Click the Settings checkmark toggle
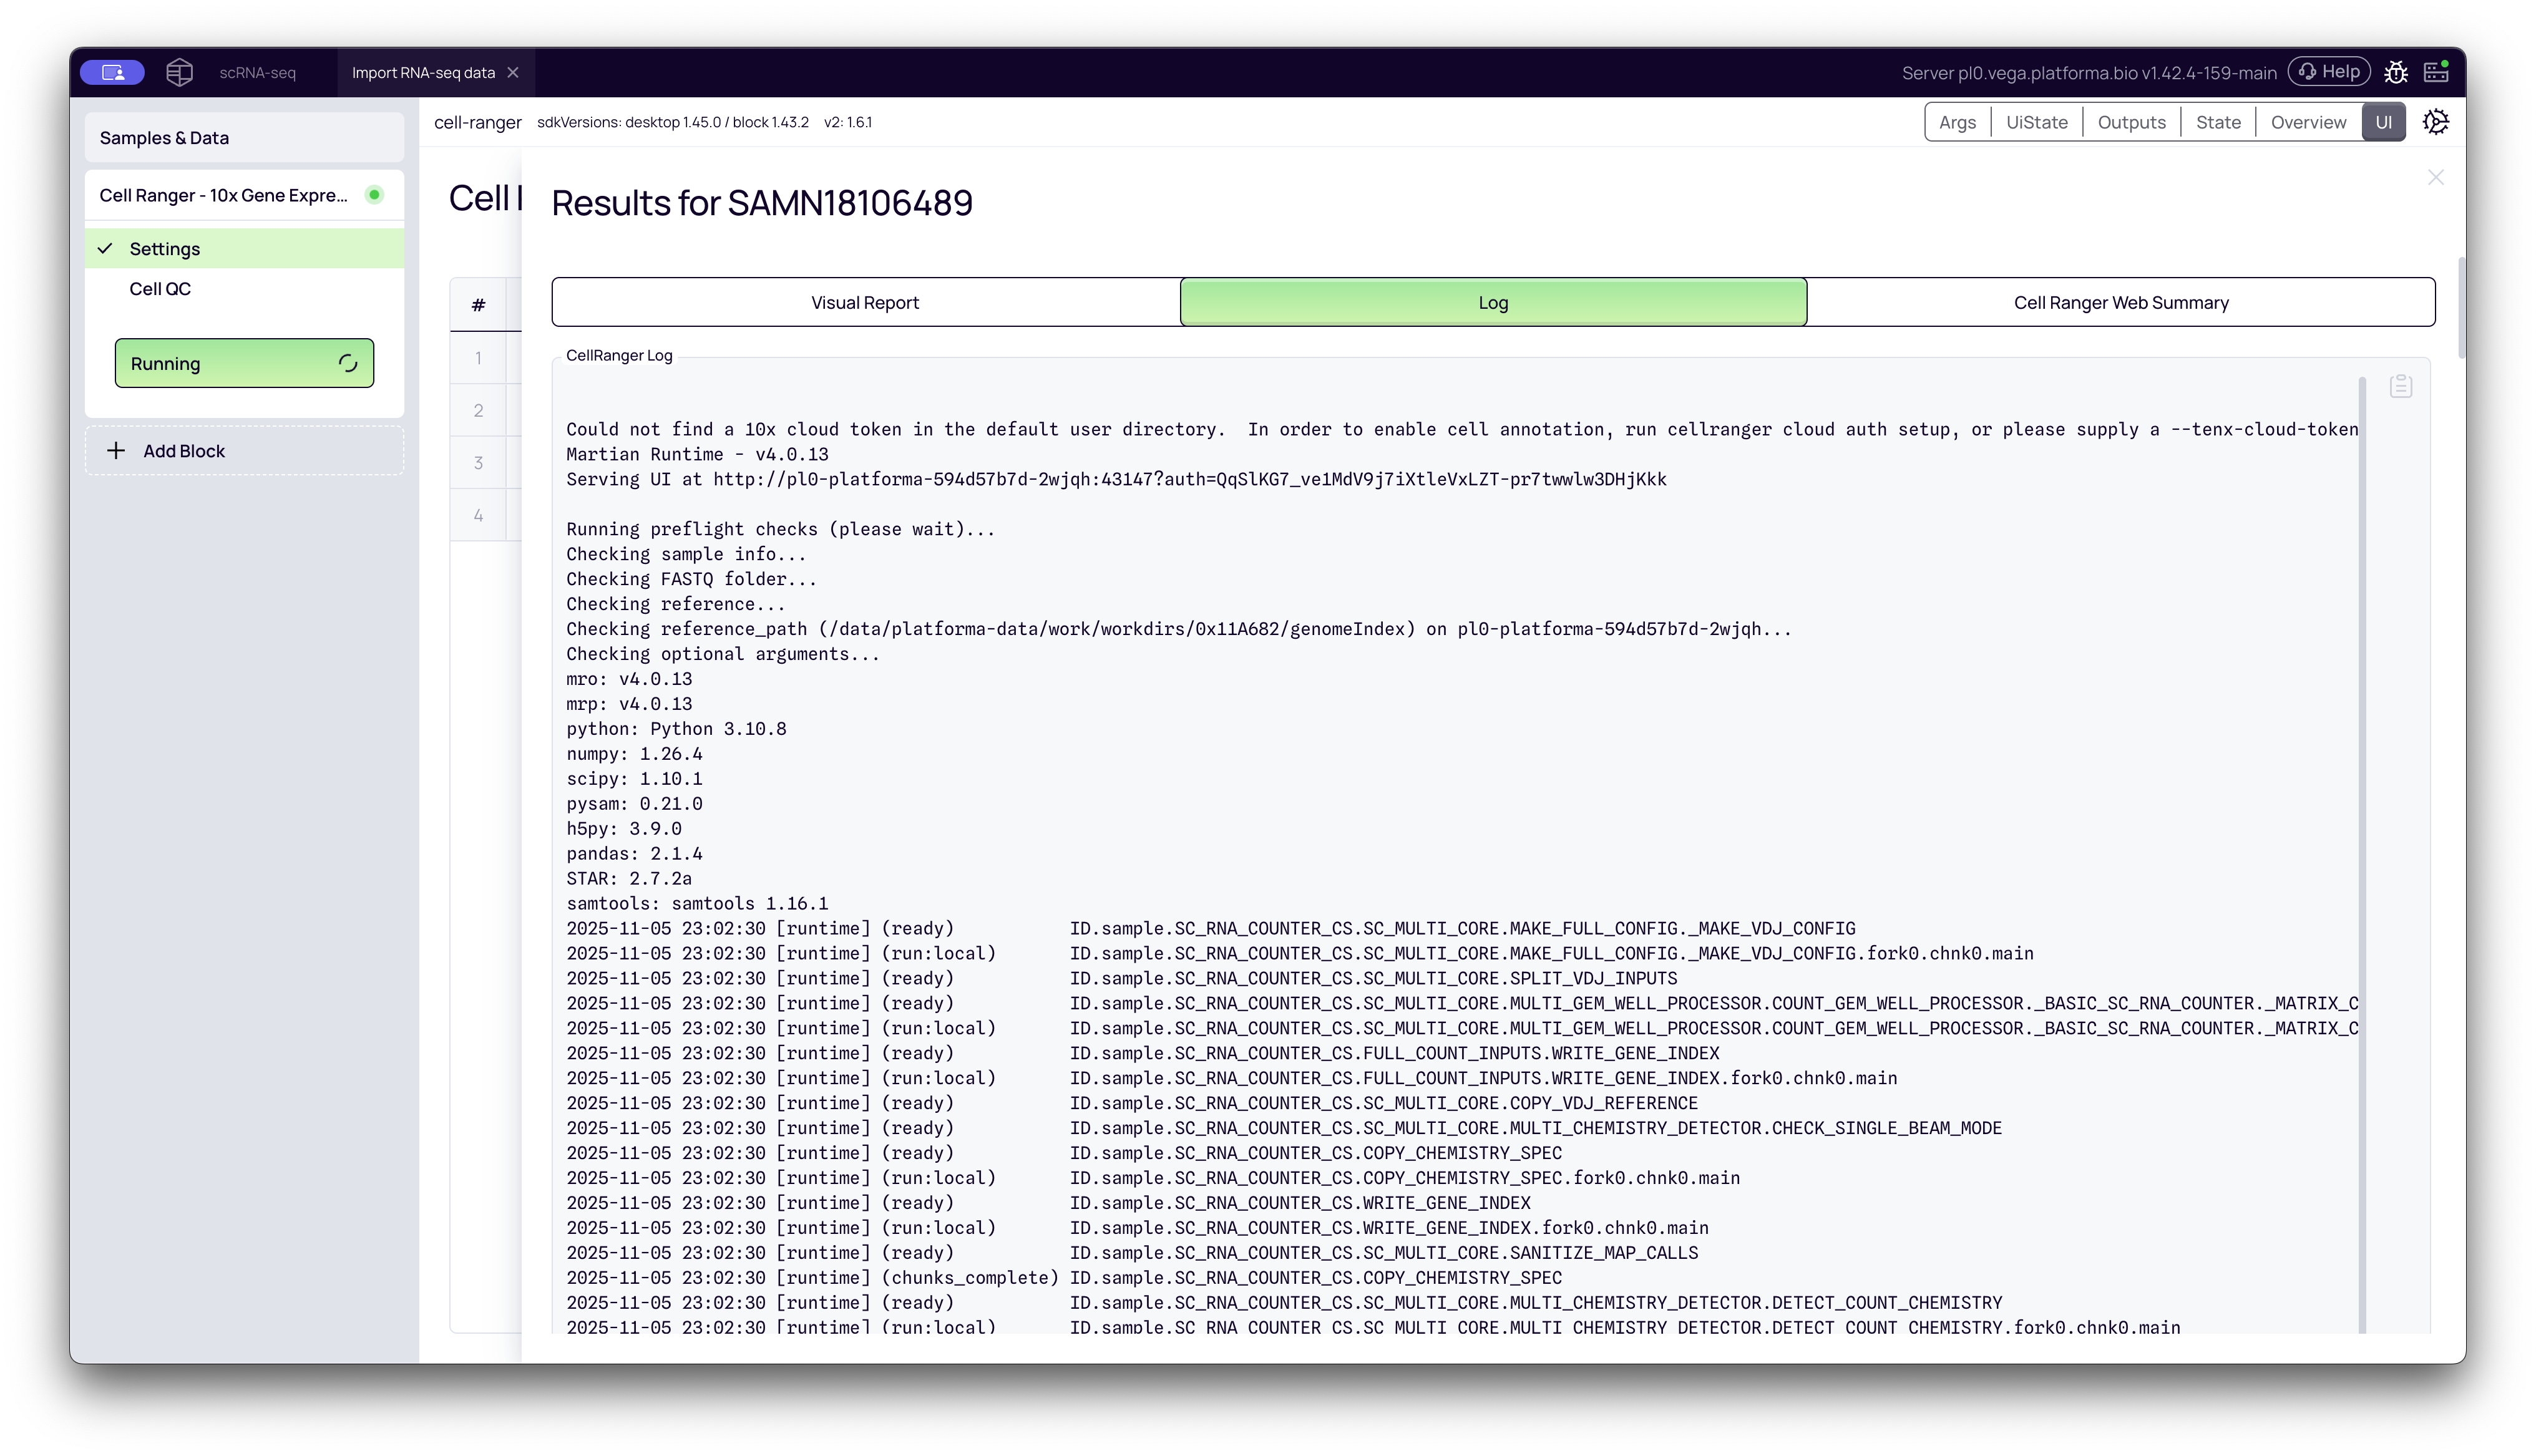The height and width of the screenshot is (1456, 2536). [106, 248]
